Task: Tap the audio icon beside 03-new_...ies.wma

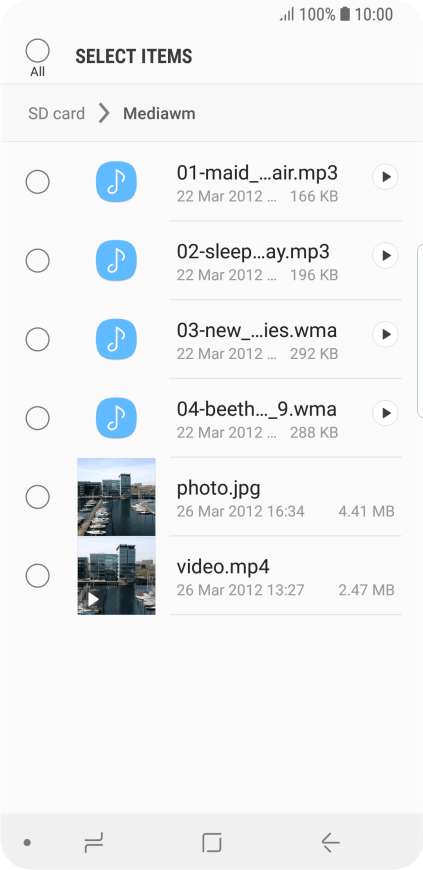Action: (116, 339)
